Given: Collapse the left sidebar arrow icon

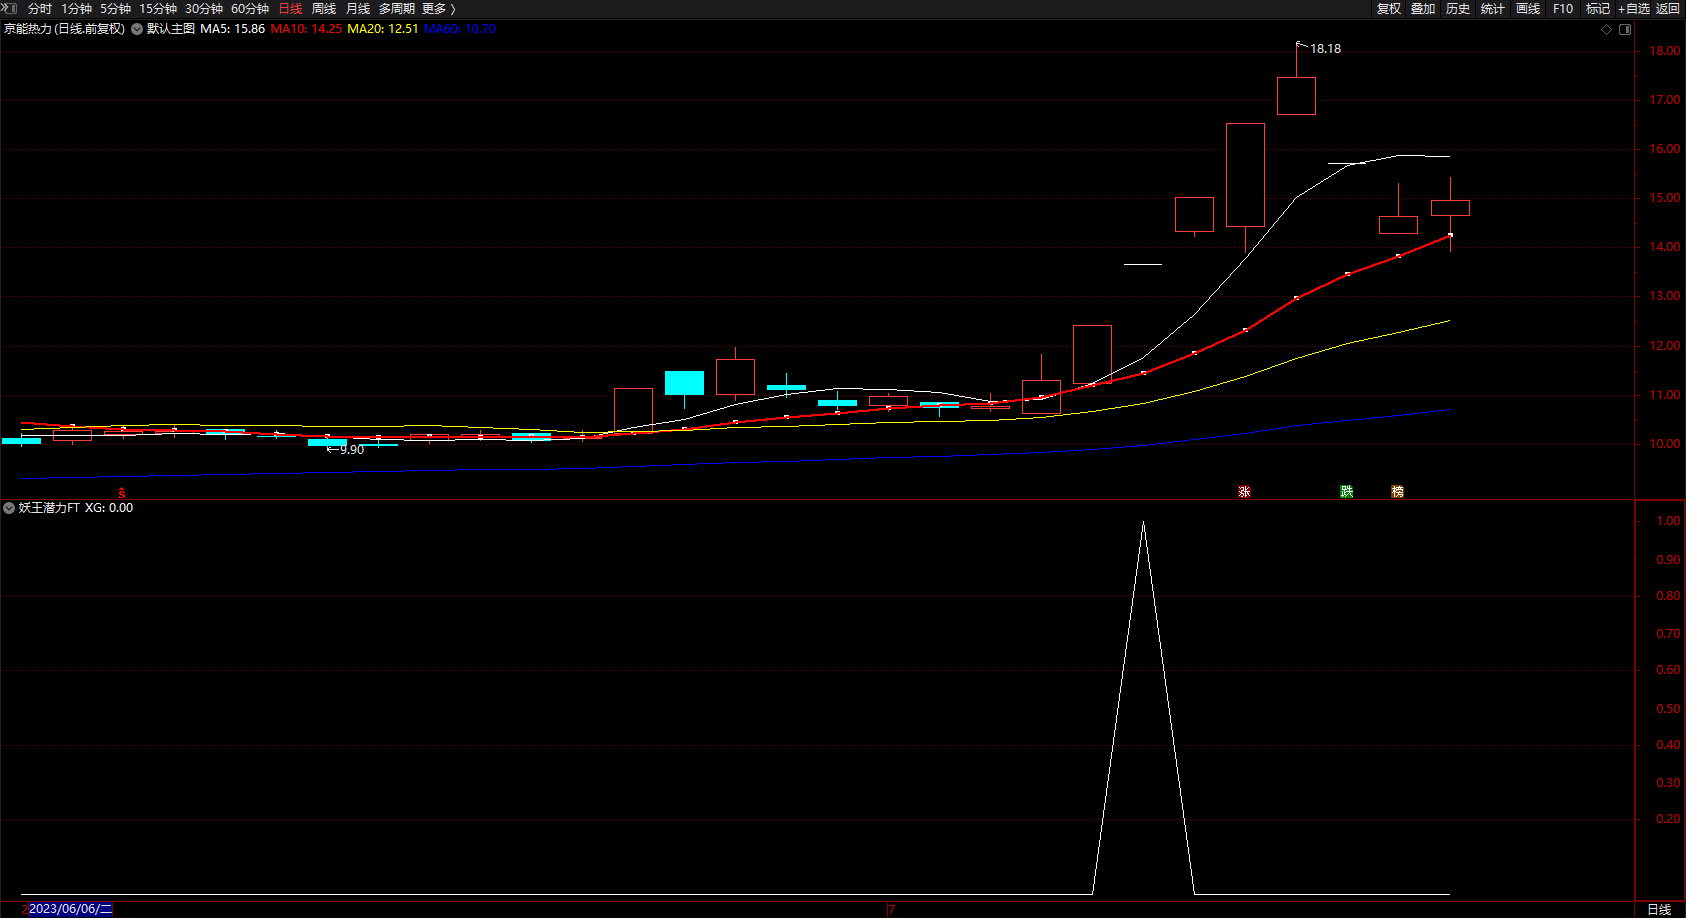Looking at the screenshot, I should 9,8.
